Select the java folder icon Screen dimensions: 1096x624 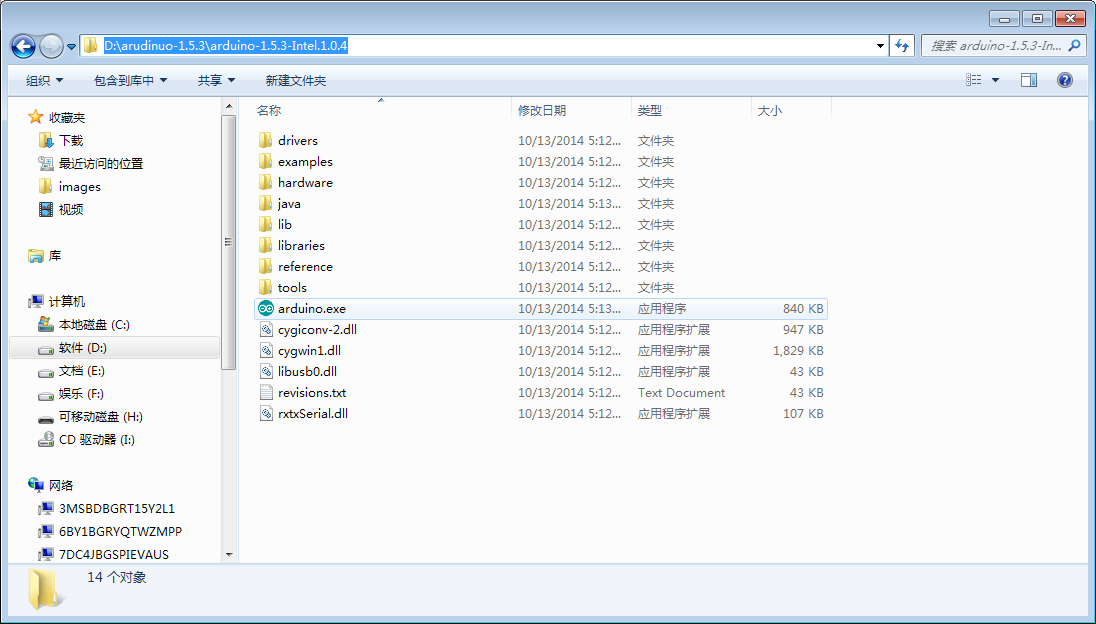click(x=266, y=203)
